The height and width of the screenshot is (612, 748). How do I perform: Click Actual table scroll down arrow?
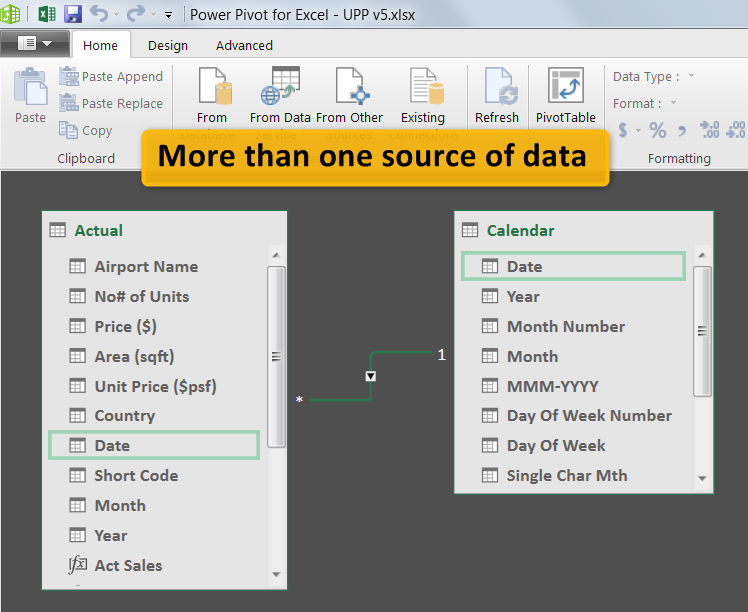click(276, 574)
